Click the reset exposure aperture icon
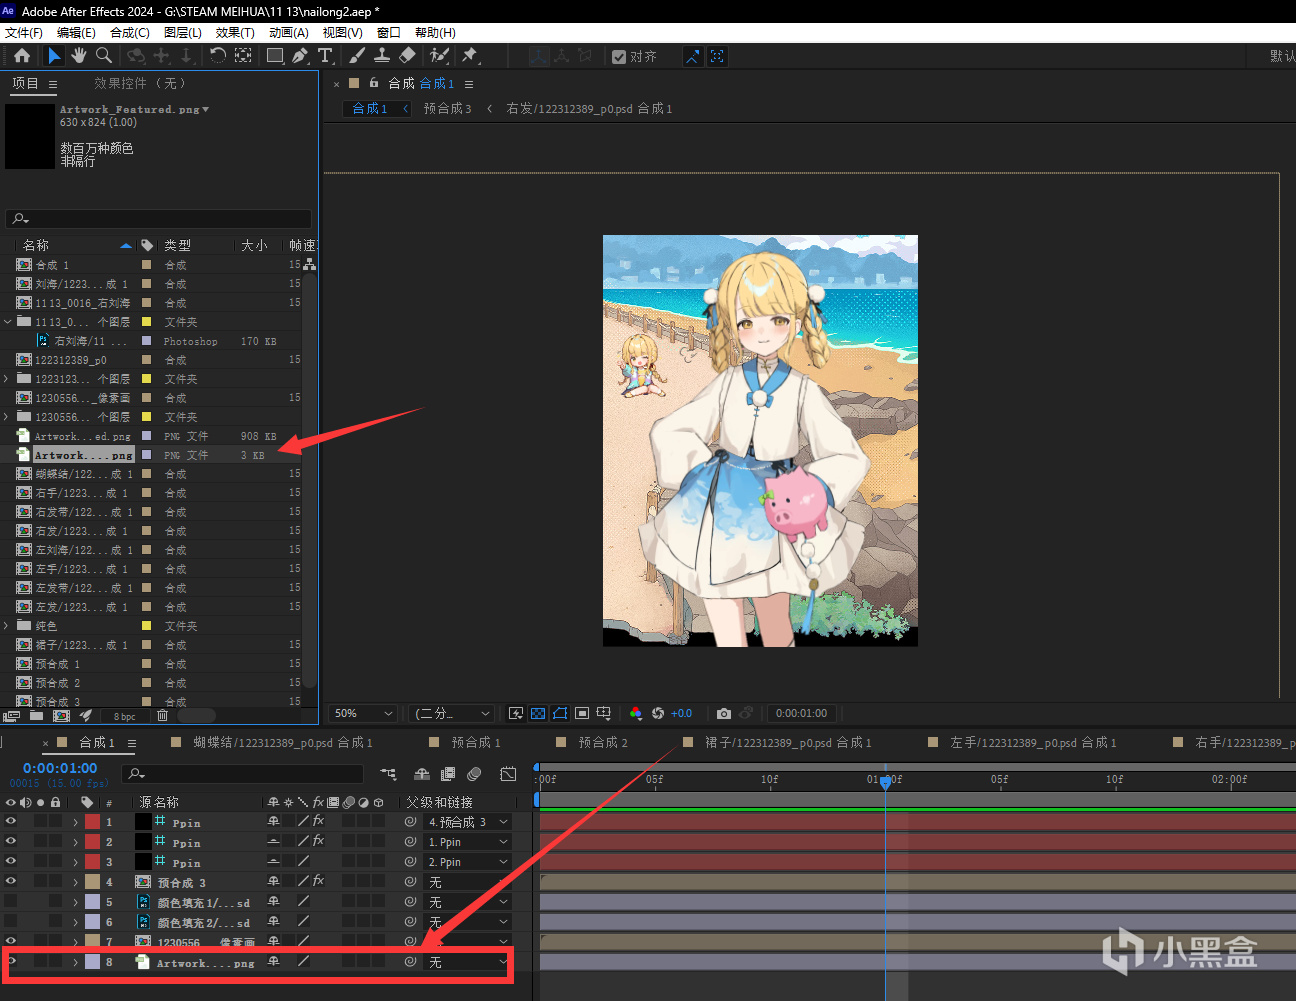Screen dimensions: 1296x1001 pos(658,713)
